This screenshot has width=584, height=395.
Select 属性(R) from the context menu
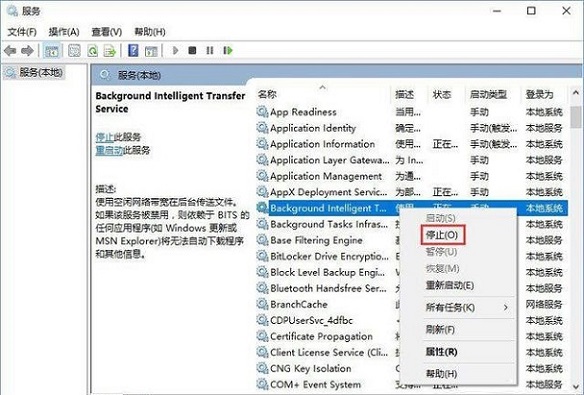[x=441, y=352]
